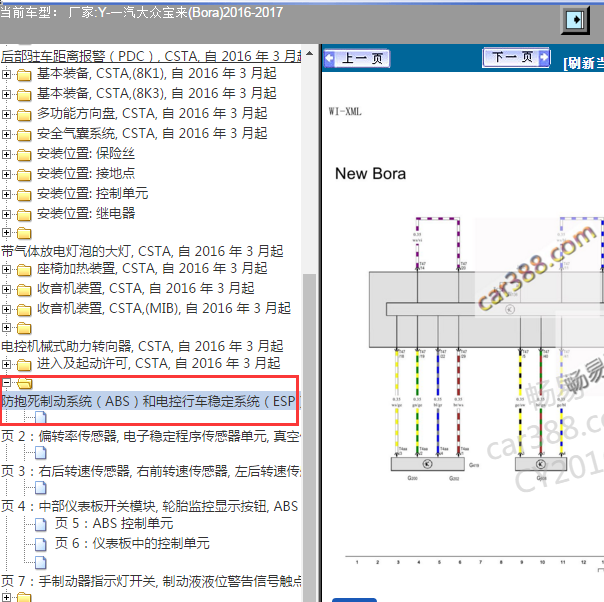Select 电控机械式助力转向器 tree entry
The height and width of the screenshot is (602, 604).
pyautogui.click(x=142, y=346)
